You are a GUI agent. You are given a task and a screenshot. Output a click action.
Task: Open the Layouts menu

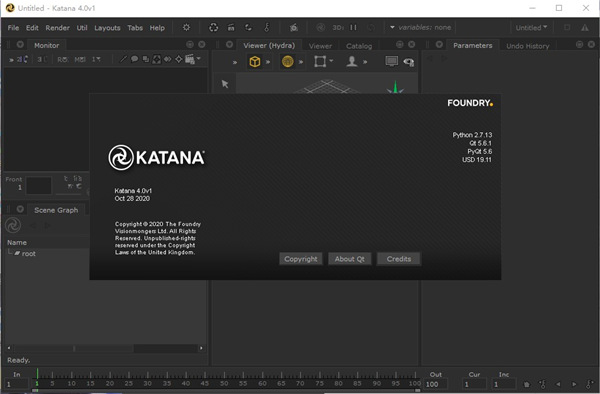point(107,28)
